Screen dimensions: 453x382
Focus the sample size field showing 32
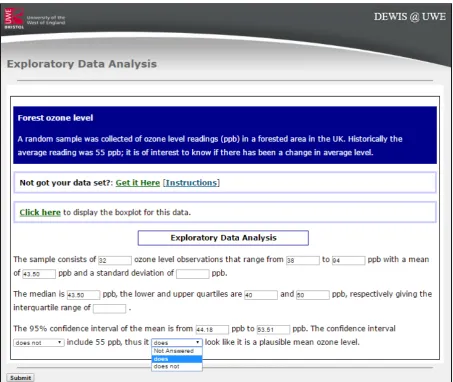(115, 260)
